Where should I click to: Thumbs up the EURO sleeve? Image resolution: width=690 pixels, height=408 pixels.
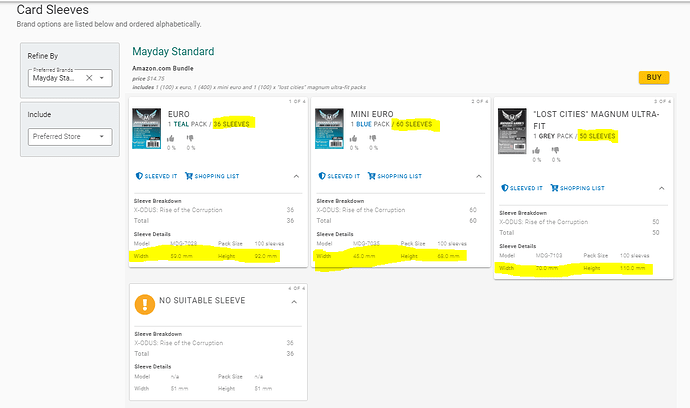coord(171,139)
